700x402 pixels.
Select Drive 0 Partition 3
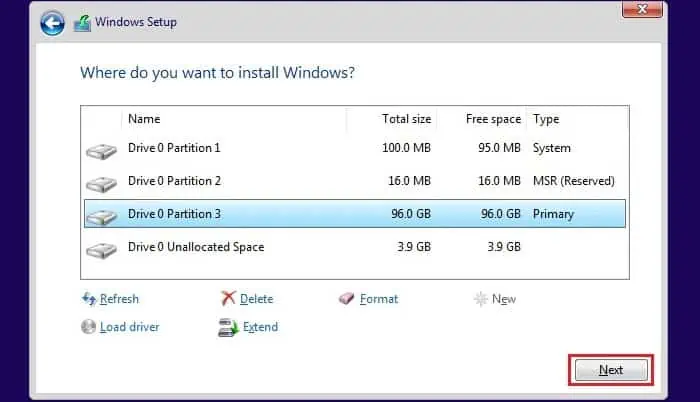pos(355,214)
